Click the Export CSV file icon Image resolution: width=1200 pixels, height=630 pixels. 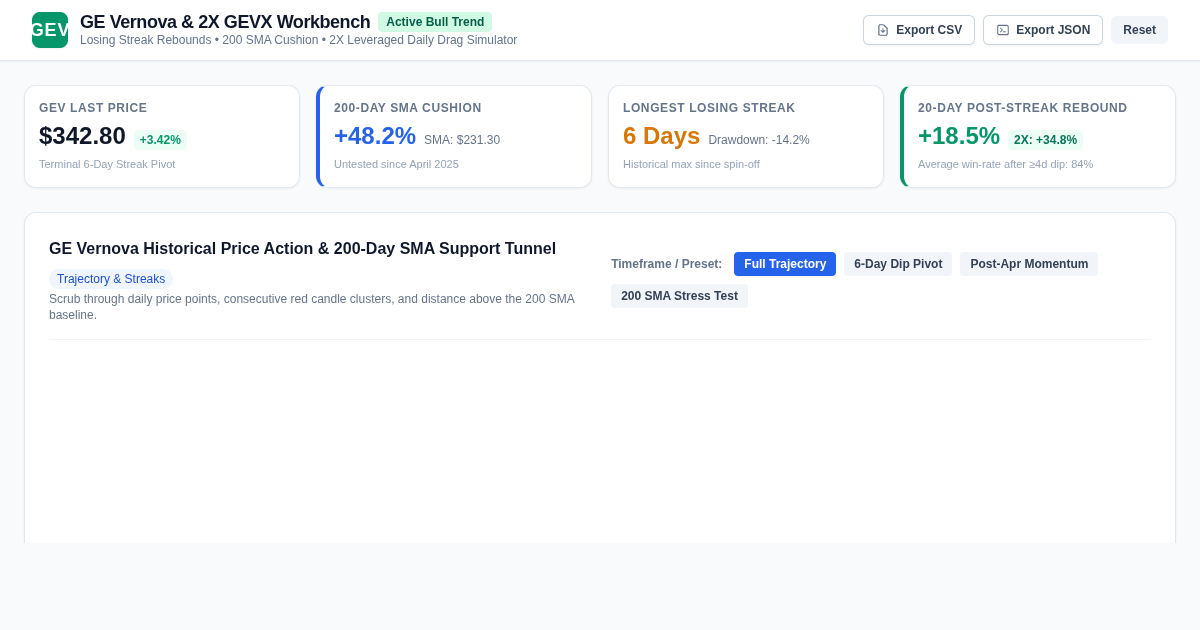[883, 30]
